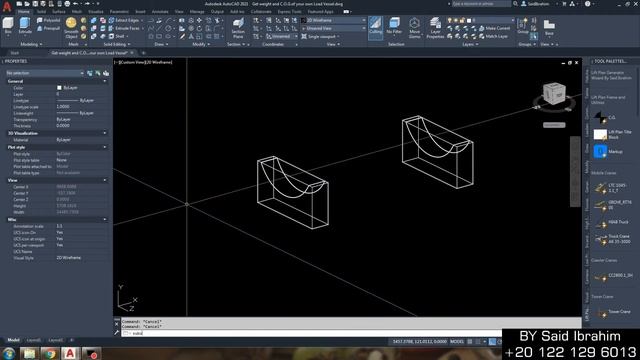Click Extrude Faces in Solid Editing
This screenshot has height=360, width=640.
[x=124, y=28]
